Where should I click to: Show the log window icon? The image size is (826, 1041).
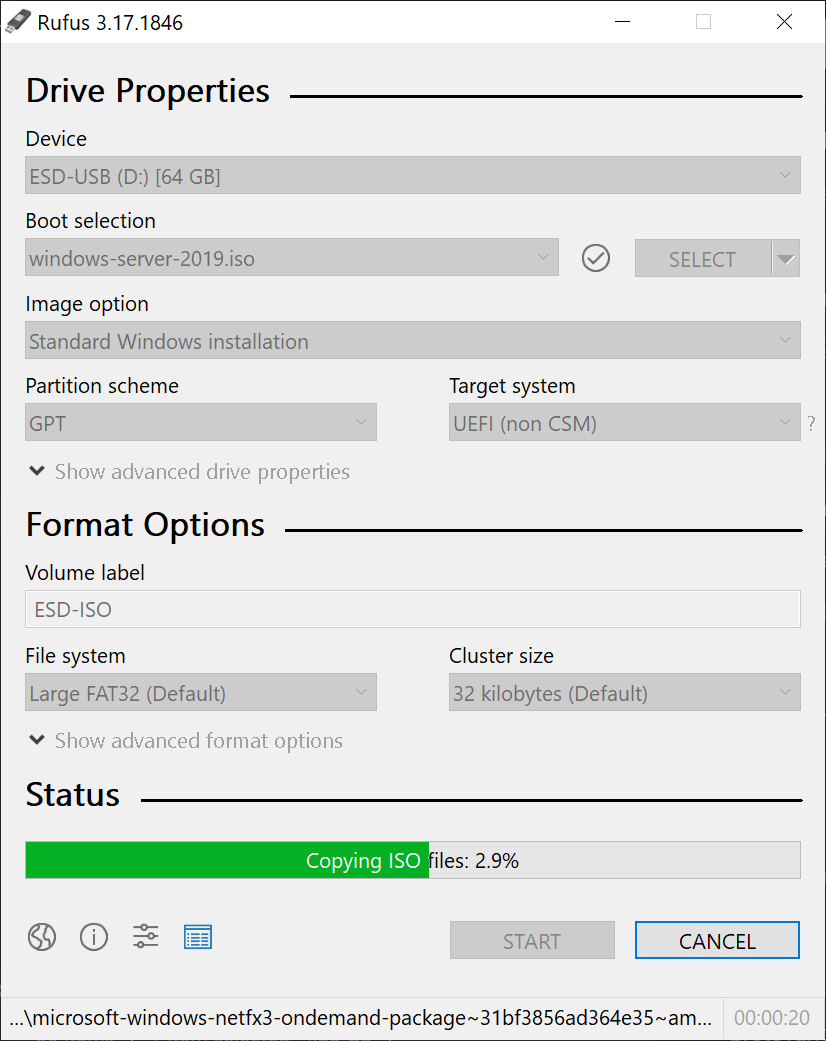(198, 937)
